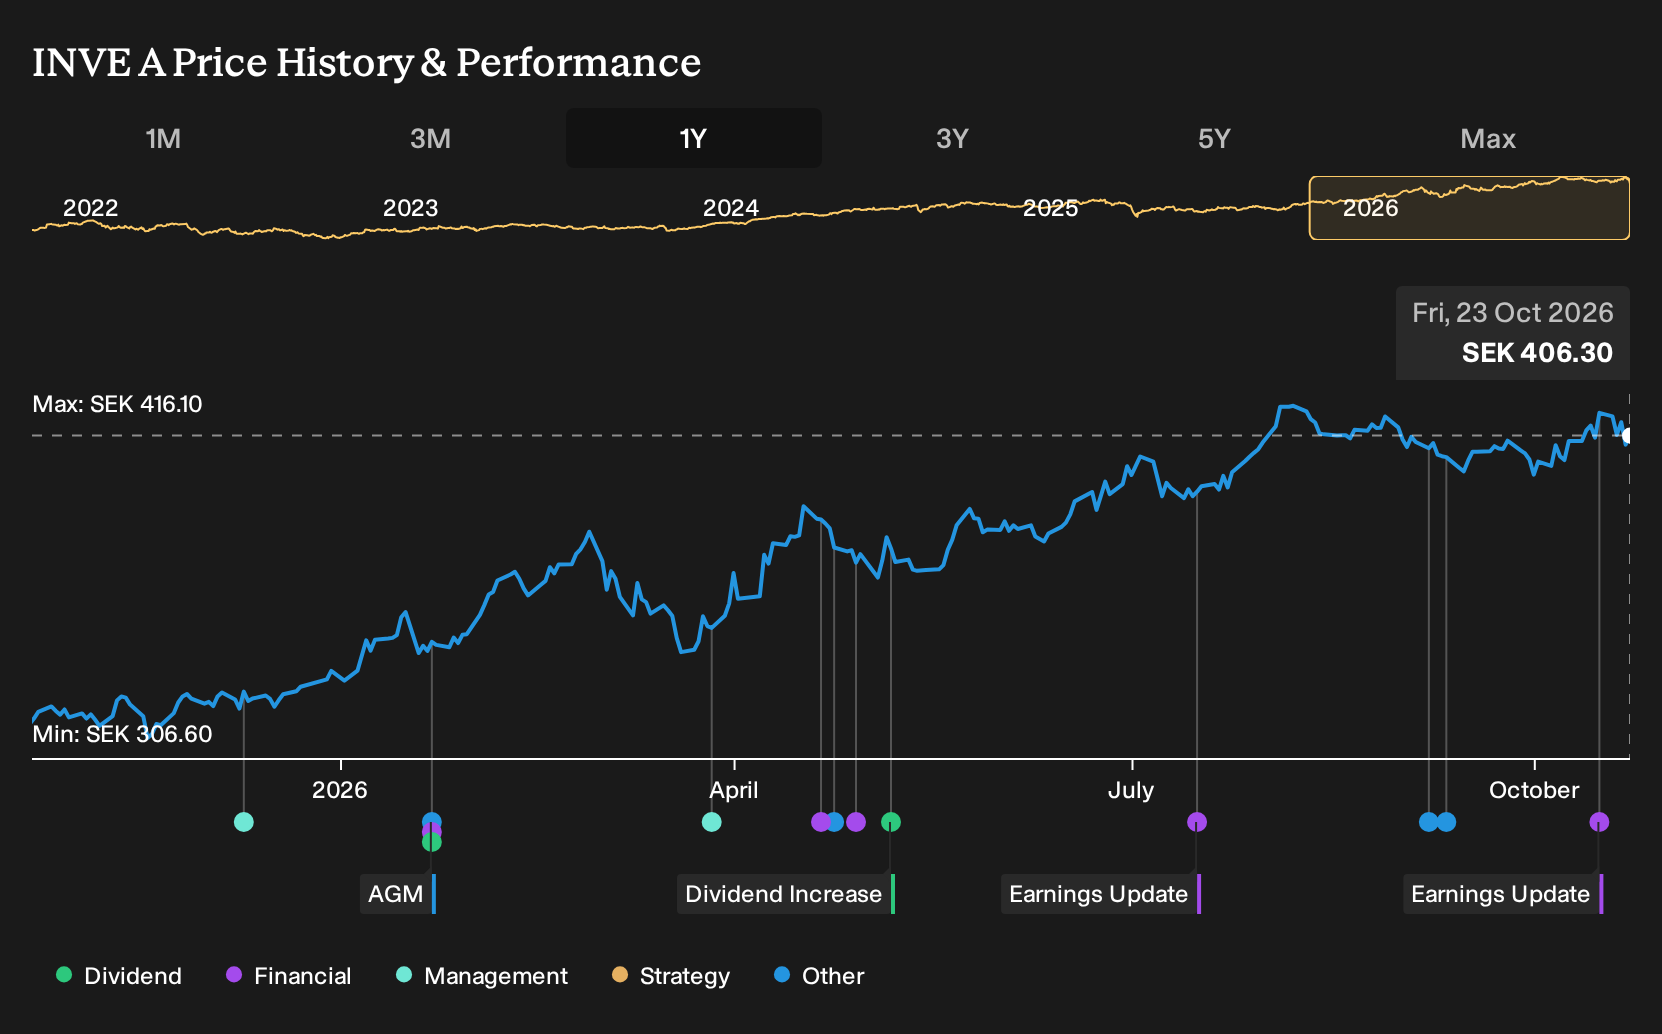This screenshot has width=1662, height=1034.
Task: Click the 2022 label in the overview chart
Action: point(91,208)
